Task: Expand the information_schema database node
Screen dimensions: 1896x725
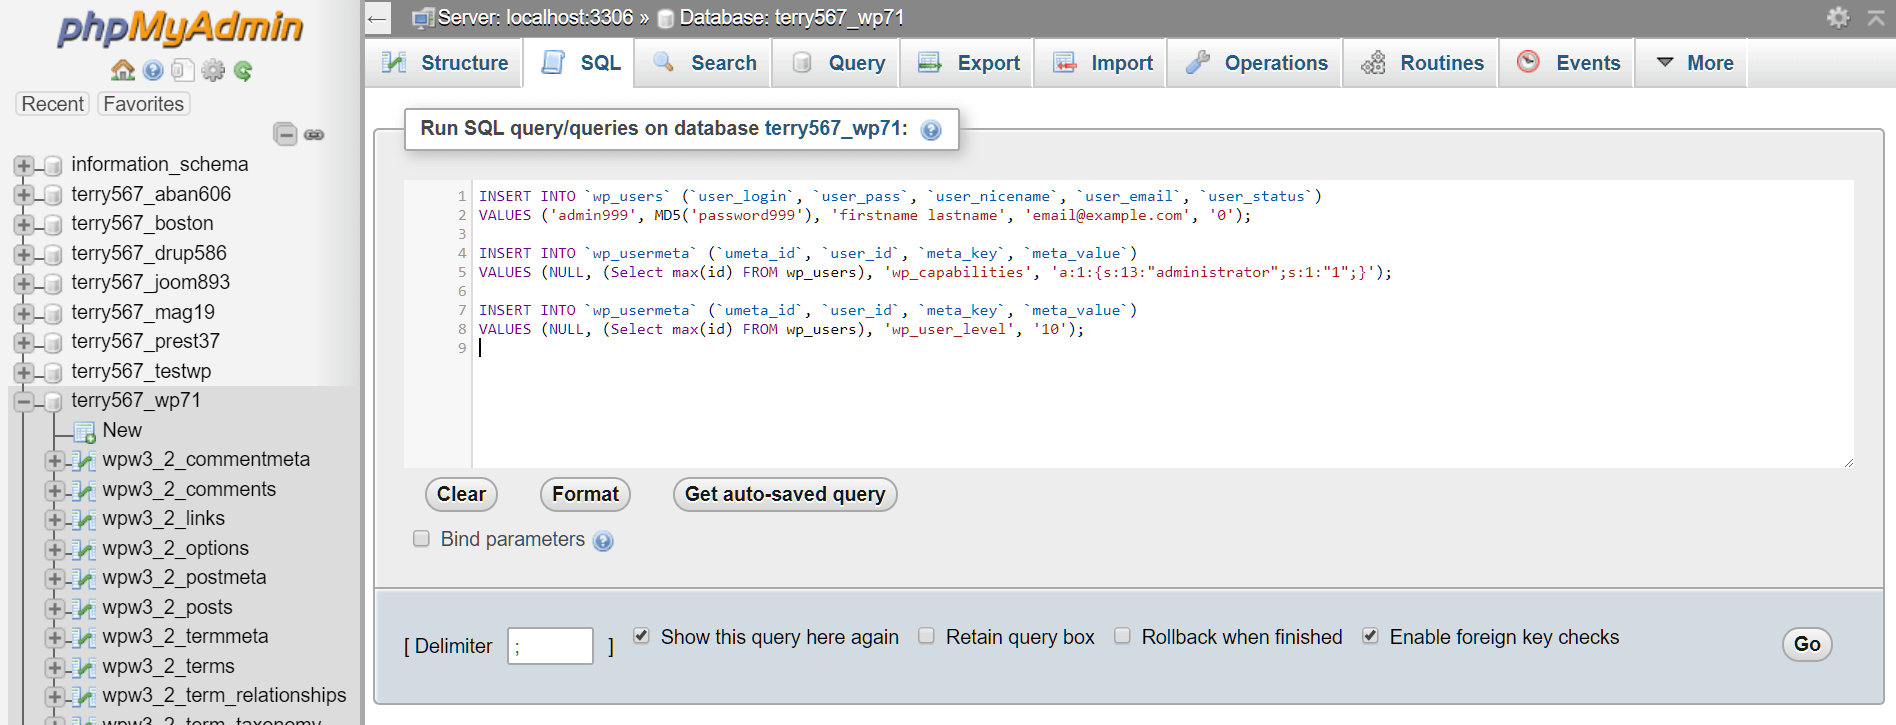Action: [x=24, y=165]
